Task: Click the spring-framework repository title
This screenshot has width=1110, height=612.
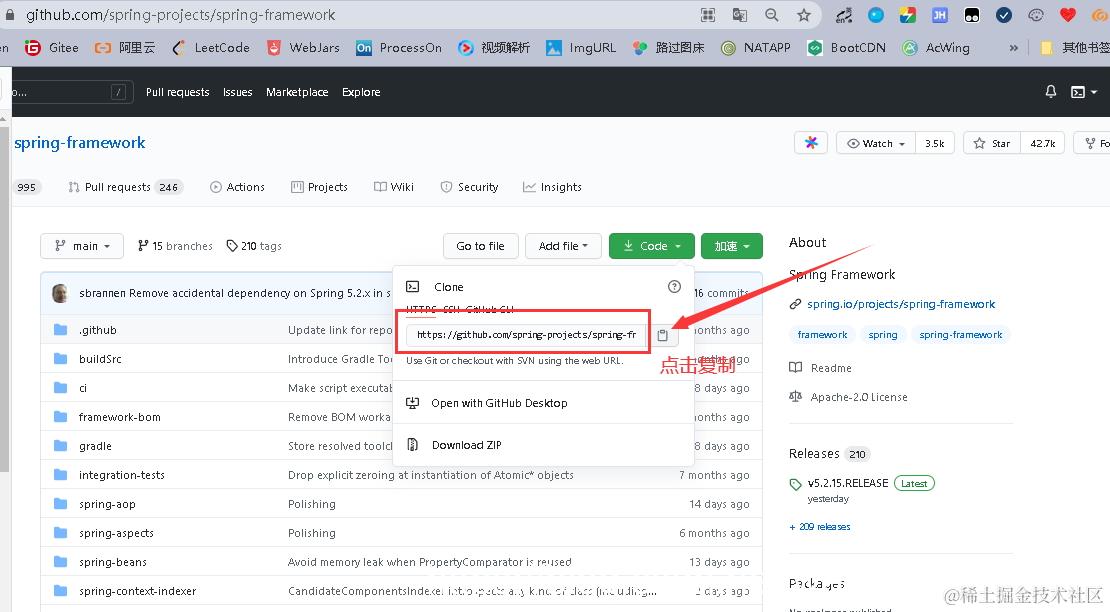Action: (x=79, y=142)
